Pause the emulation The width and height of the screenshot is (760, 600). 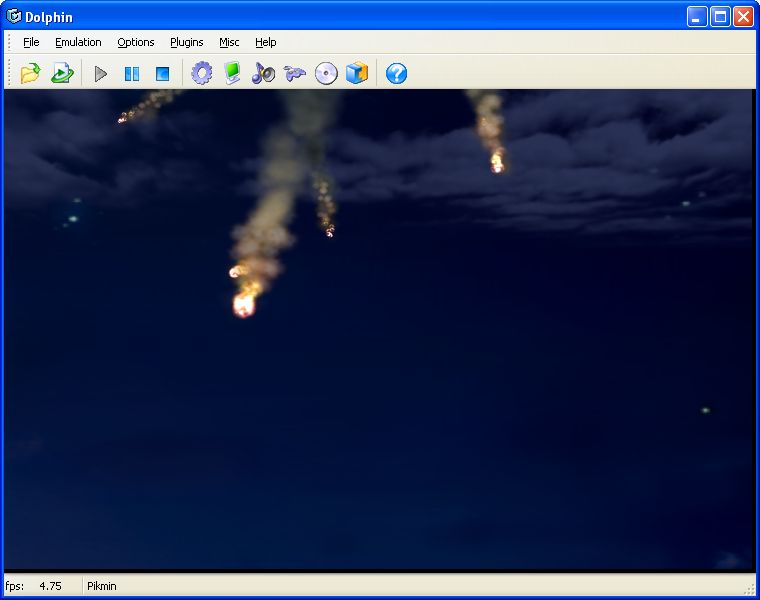coord(132,74)
